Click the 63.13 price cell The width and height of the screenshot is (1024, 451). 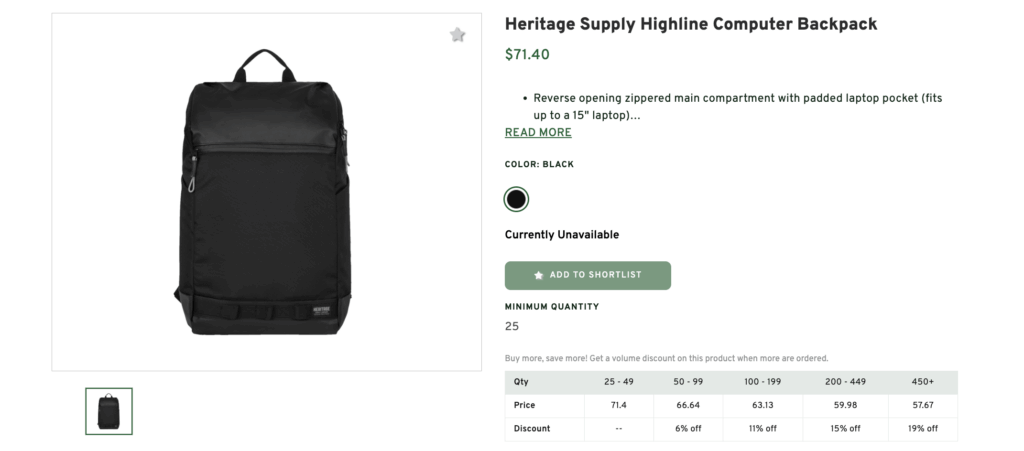coord(763,405)
